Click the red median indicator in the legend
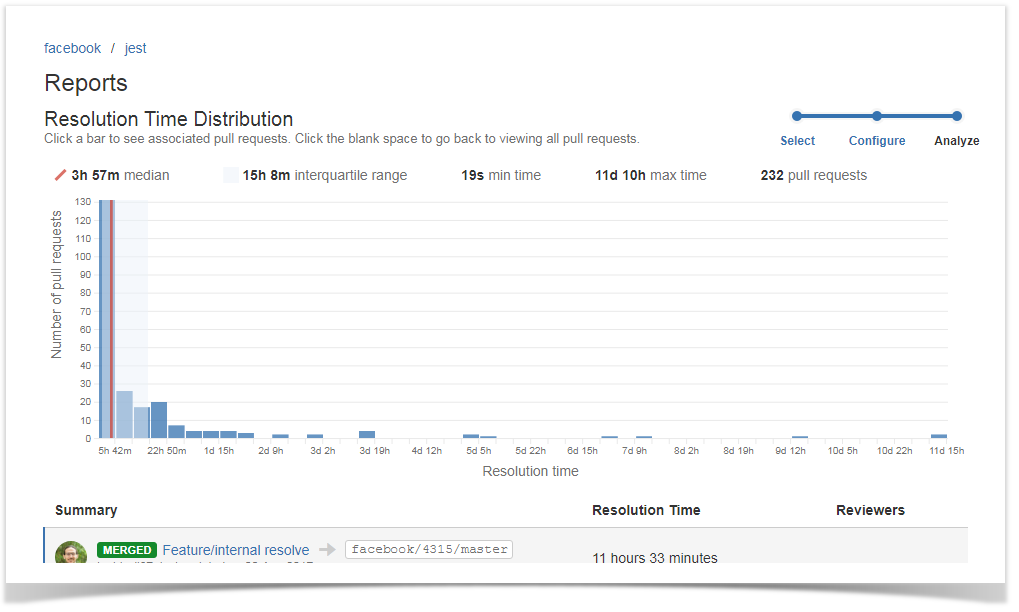The image size is (1019, 612). tap(58, 174)
